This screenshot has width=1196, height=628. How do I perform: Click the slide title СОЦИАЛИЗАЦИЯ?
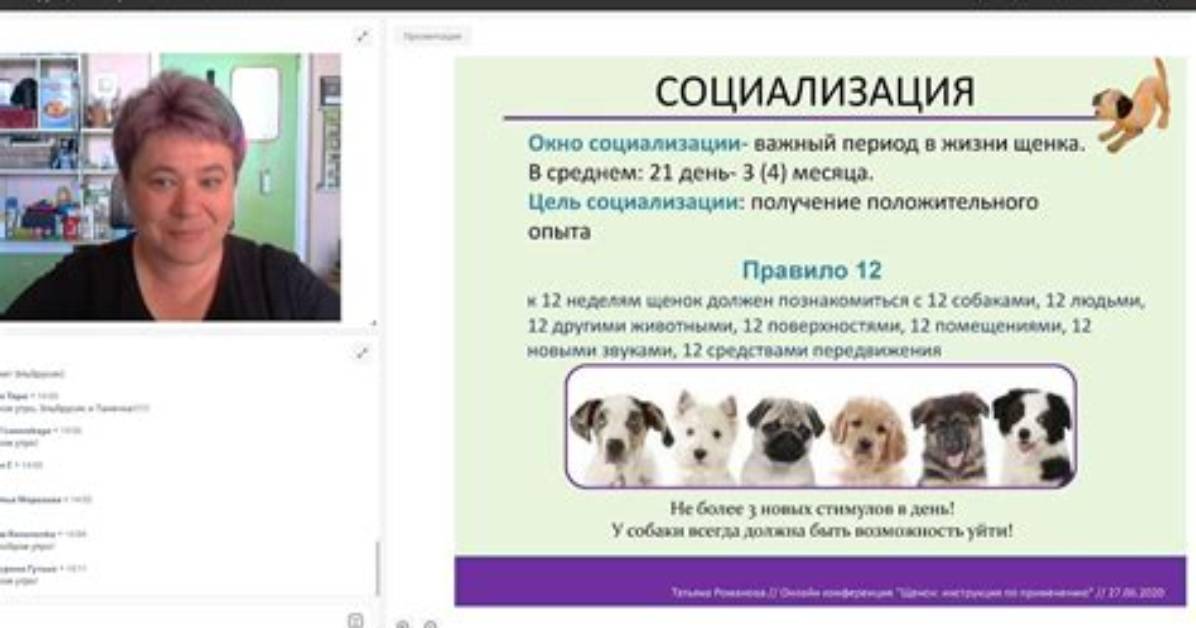point(815,92)
